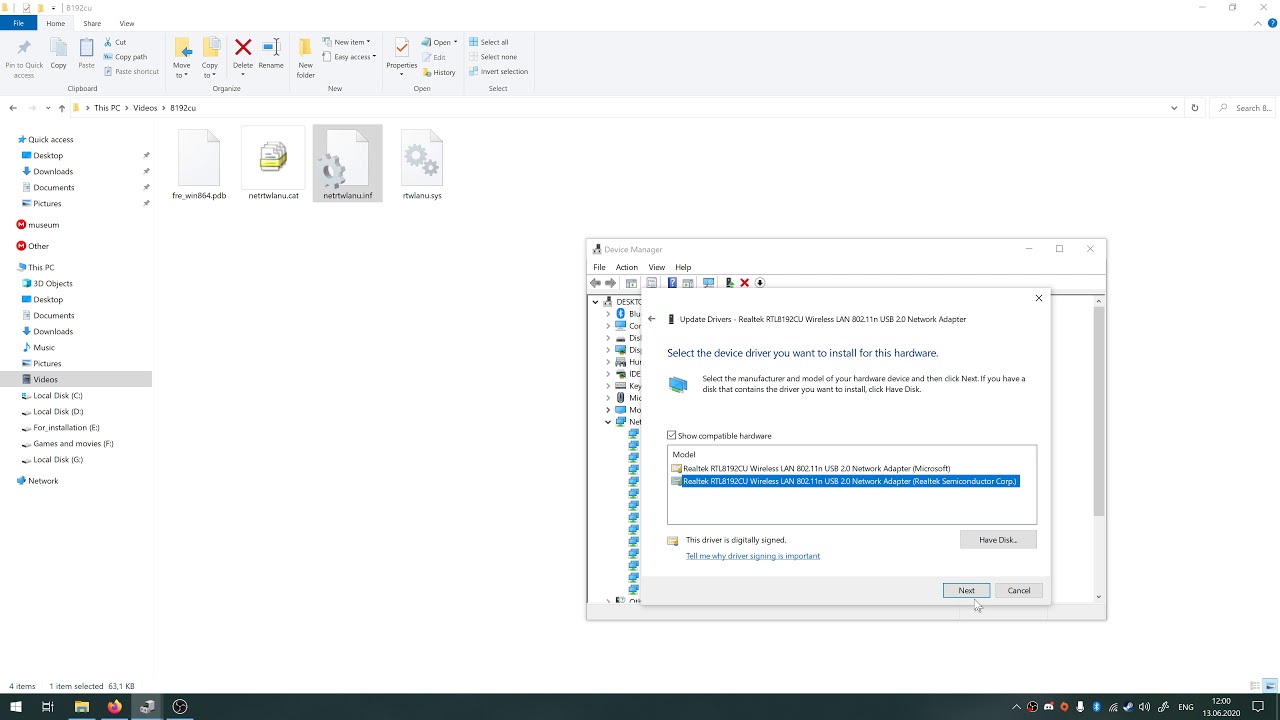Click the Back arrow in Device Manager toolbar

tap(596, 283)
